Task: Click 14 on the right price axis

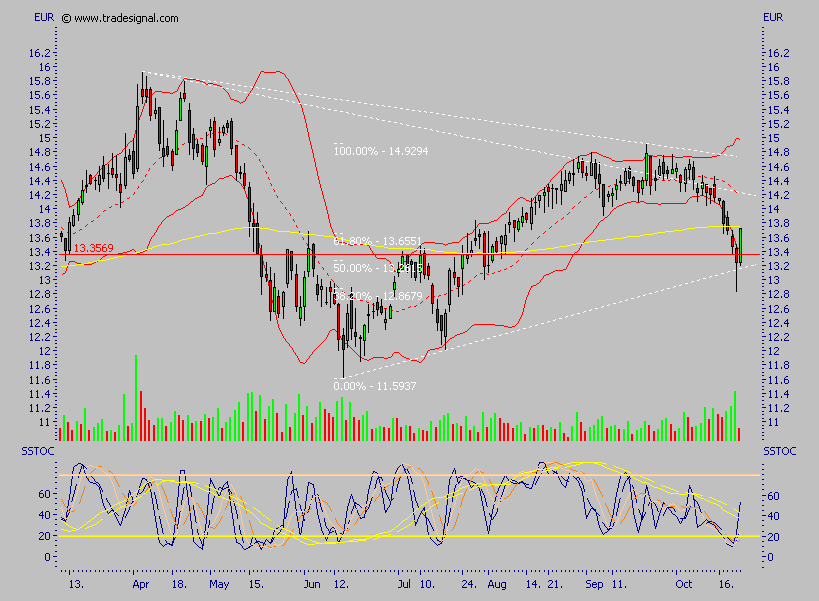Action: 774,209
